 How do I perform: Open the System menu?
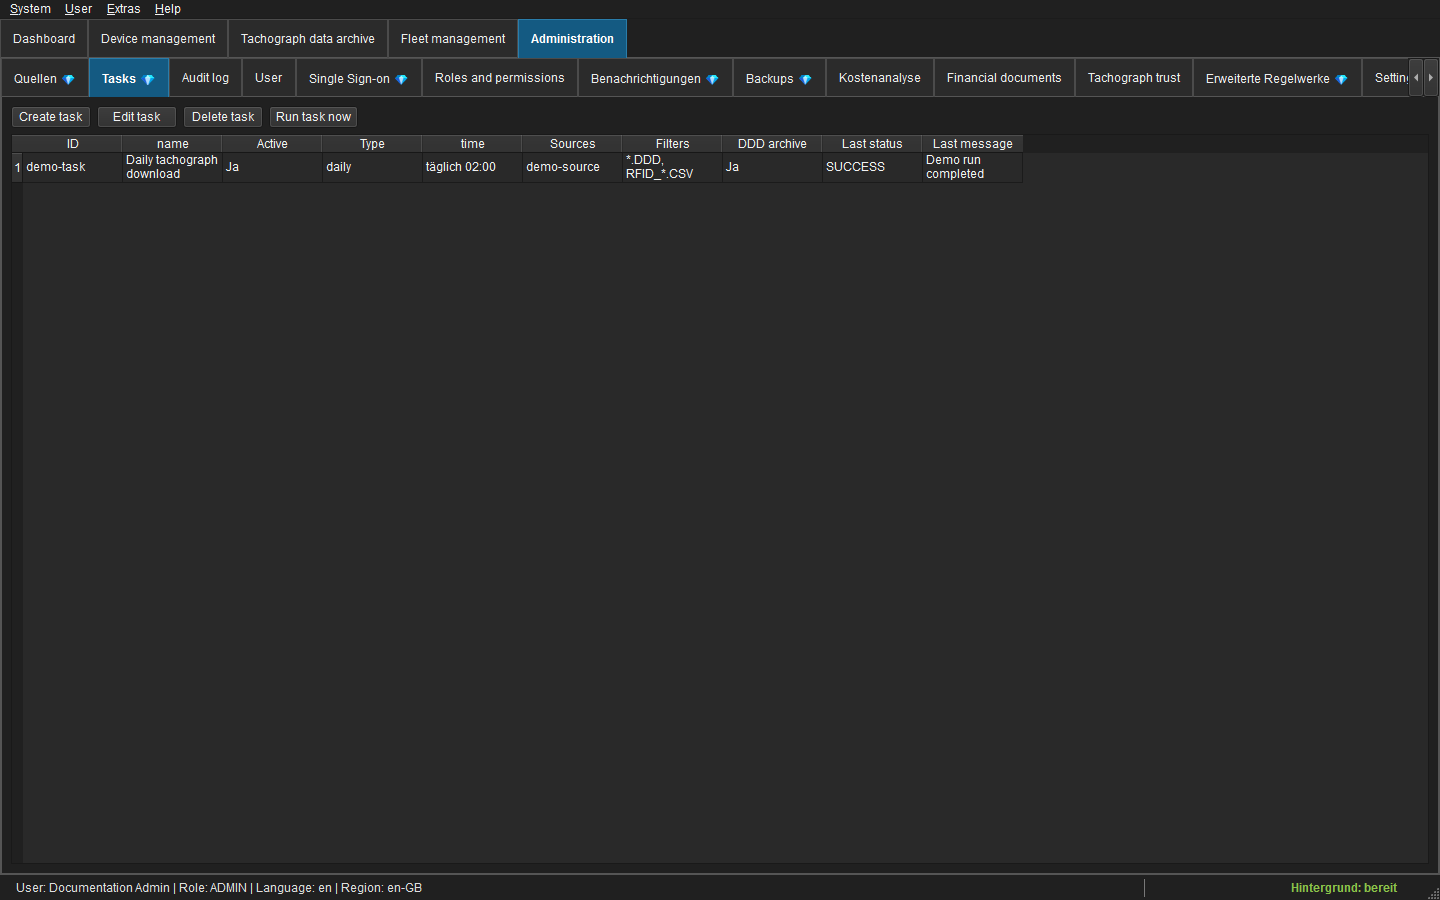tap(30, 9)
